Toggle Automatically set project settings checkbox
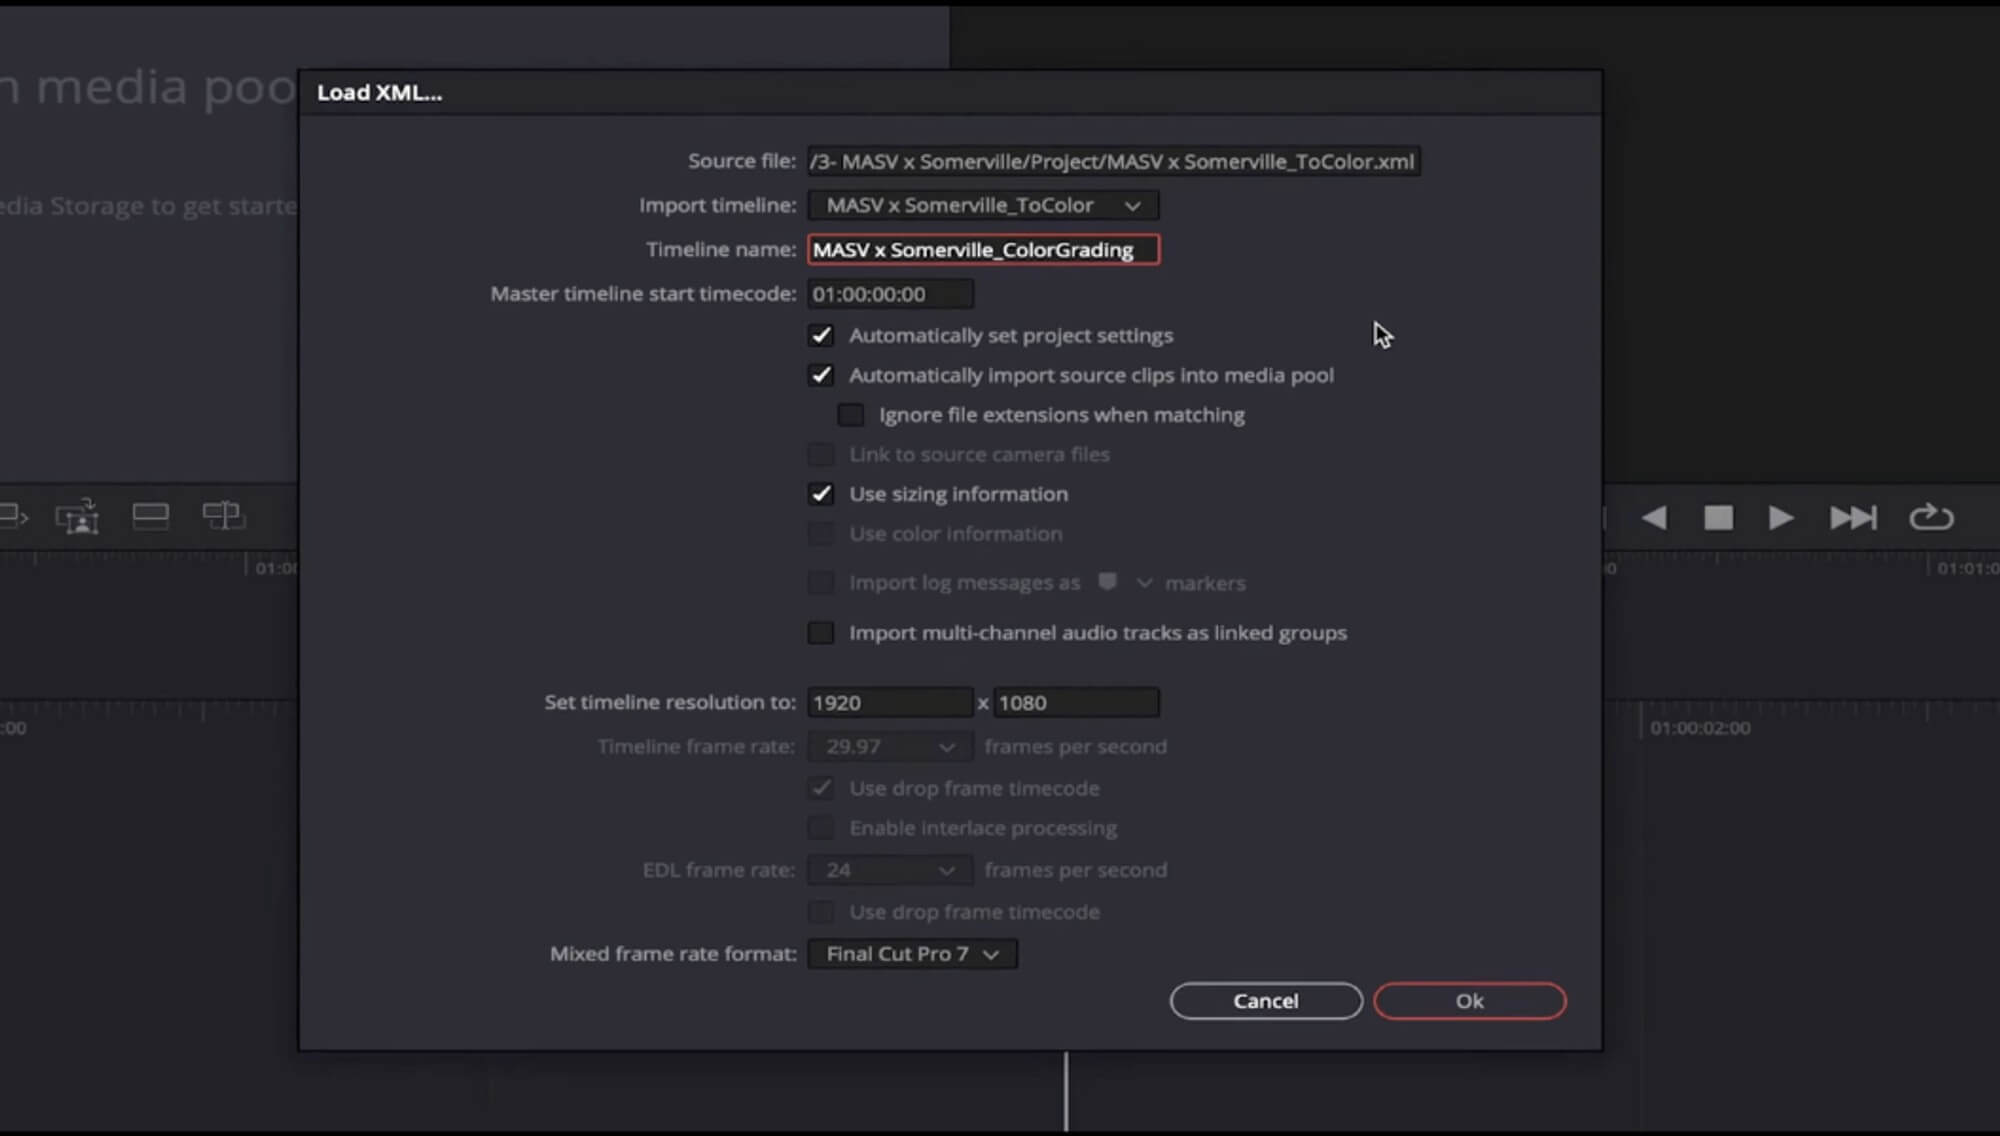Image resolution: width=2000 pixels, height=1136 pixels. coord(820,334)
